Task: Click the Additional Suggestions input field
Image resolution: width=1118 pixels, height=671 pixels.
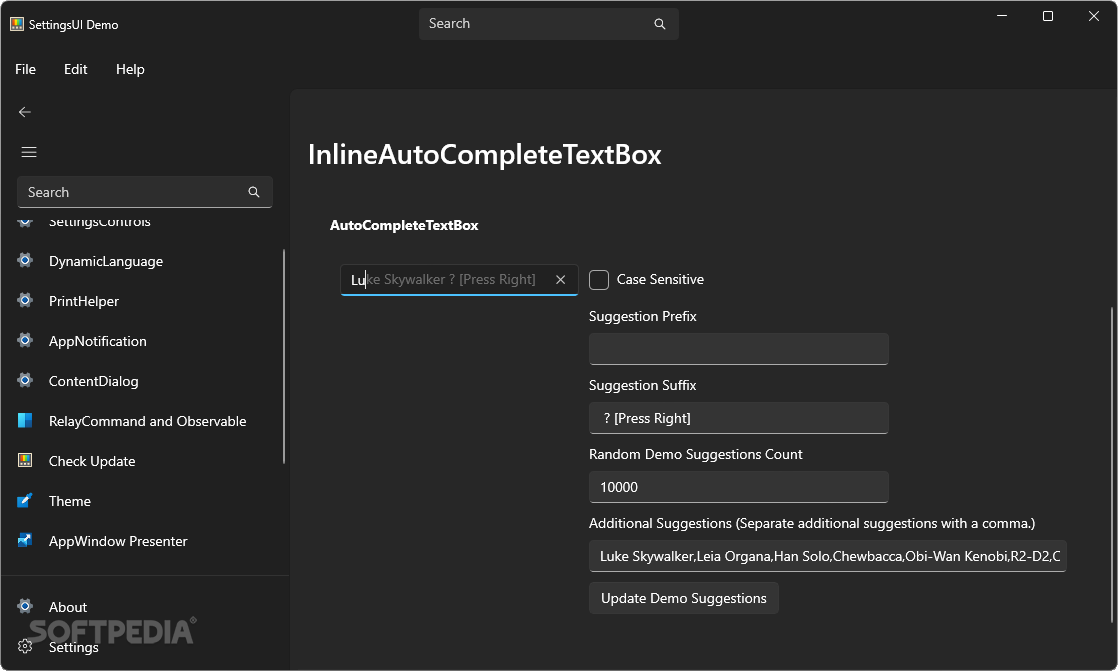Action: (828, 556)
